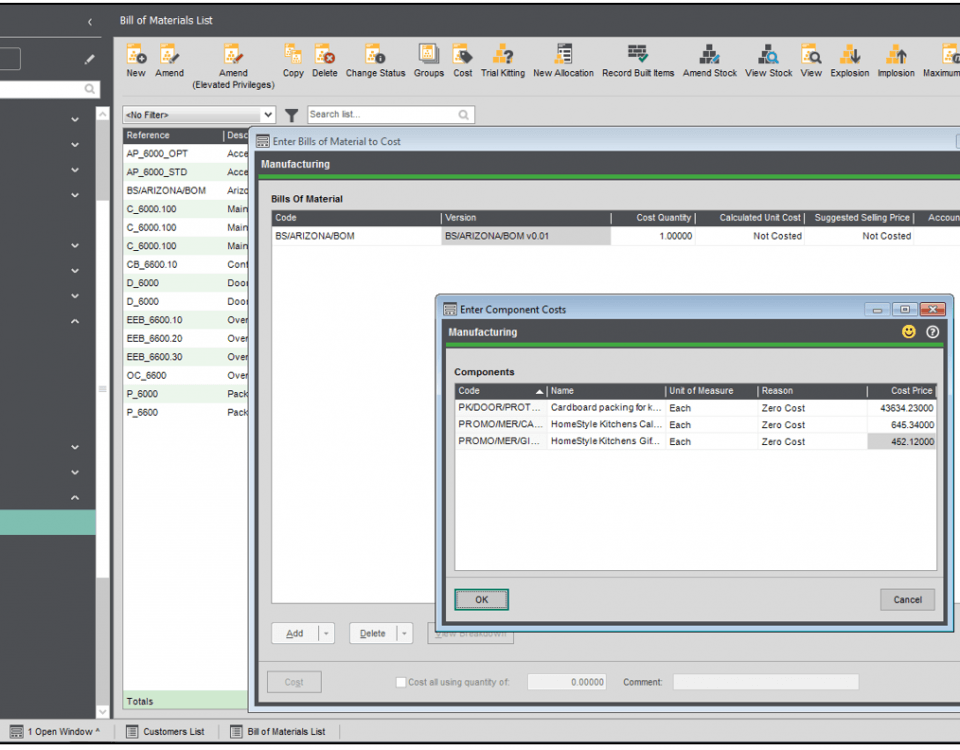Click the View magnifier toolbar icon
960x750 pixels.
[811, 61]
